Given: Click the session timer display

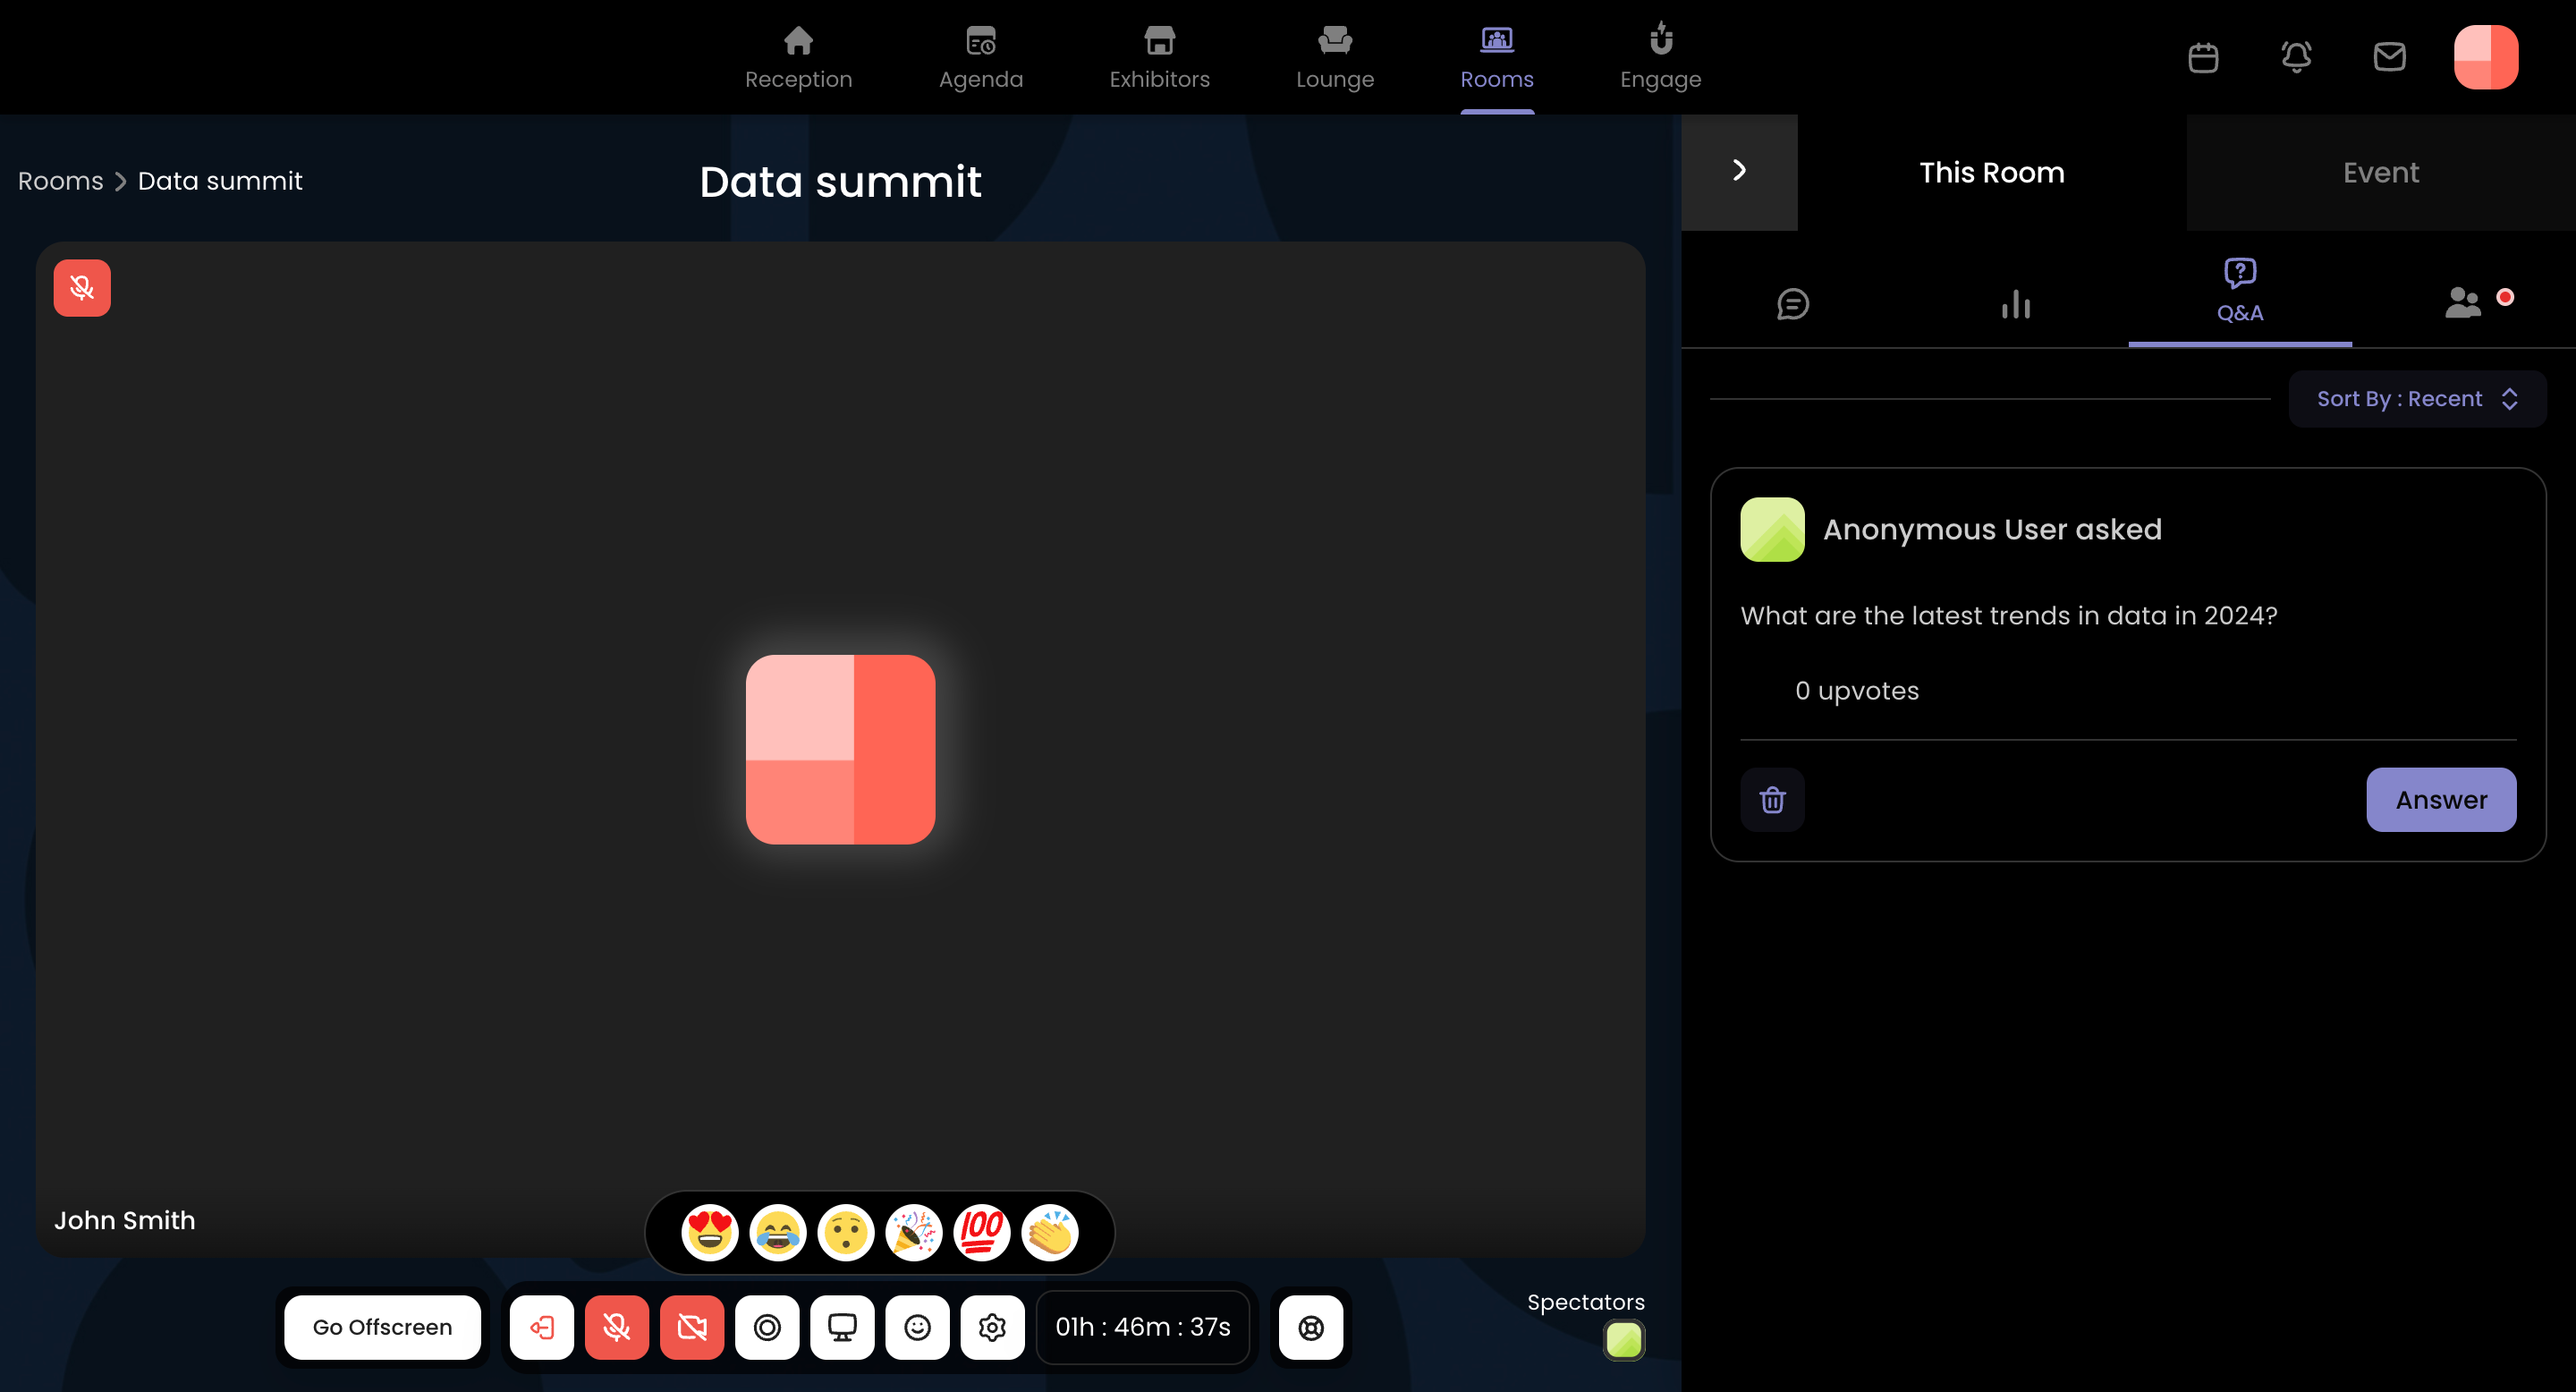Looking at the screenshot, I should point(1142,1327).
